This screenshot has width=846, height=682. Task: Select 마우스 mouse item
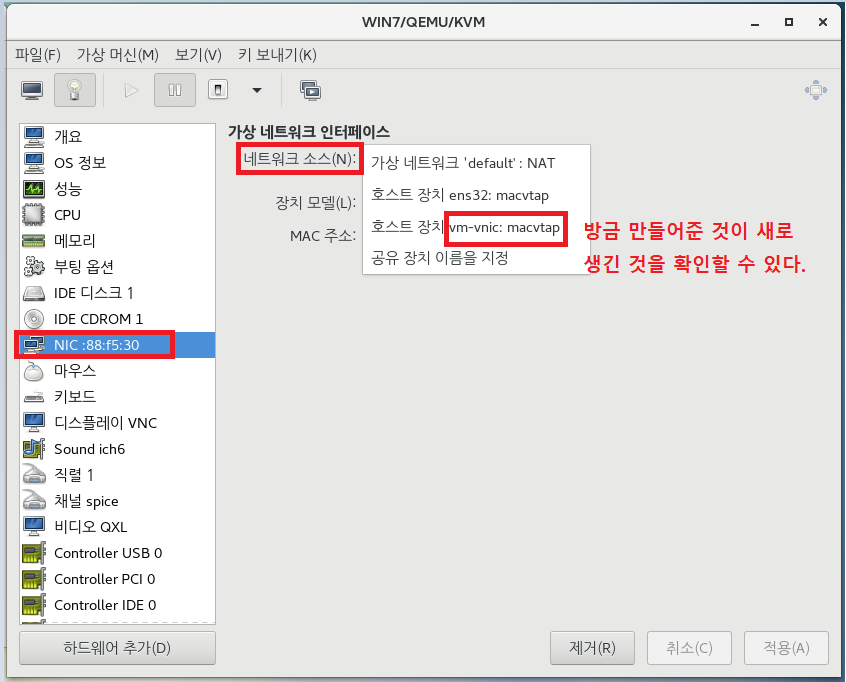[x=118, y=371]
